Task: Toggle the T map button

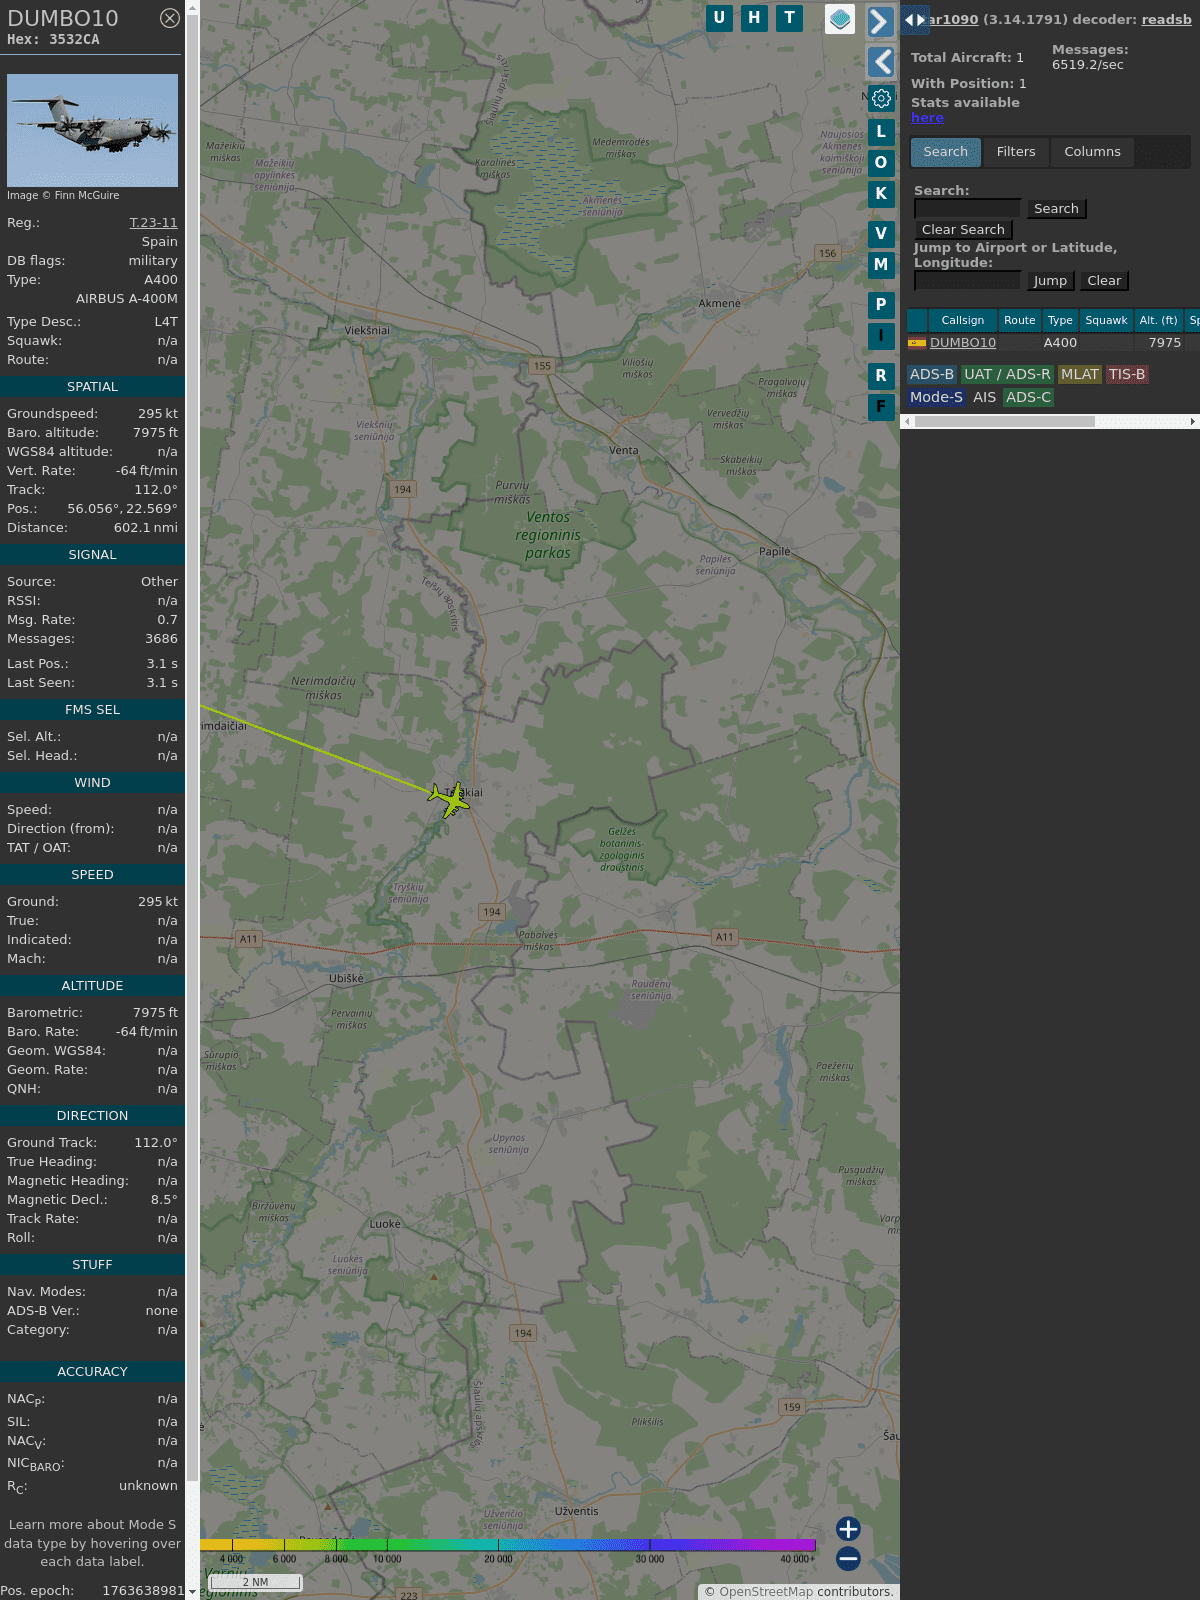Action: tap(789, 18)
